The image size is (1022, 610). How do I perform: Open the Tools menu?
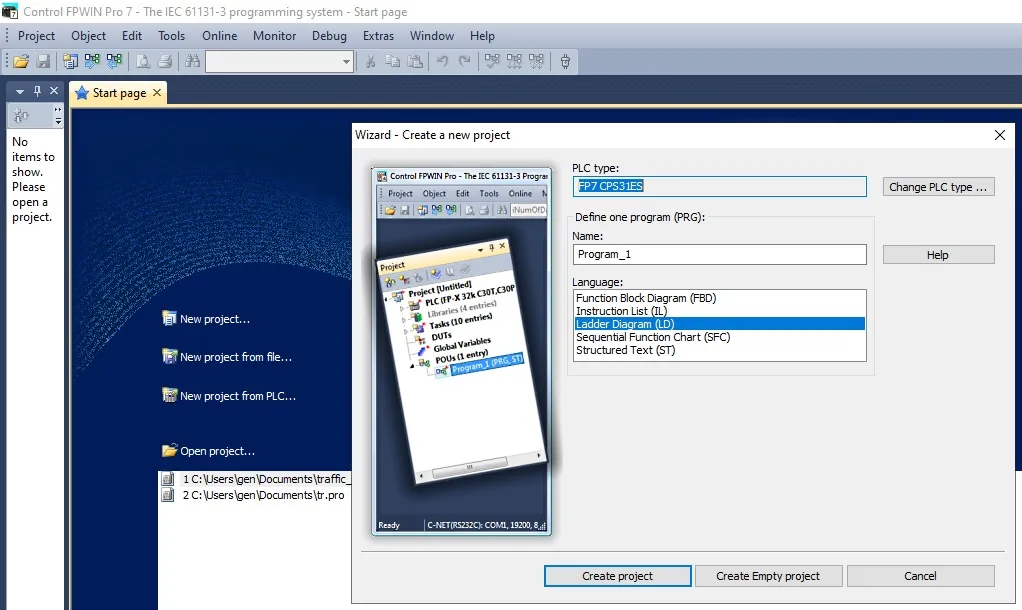pos(171,36)
